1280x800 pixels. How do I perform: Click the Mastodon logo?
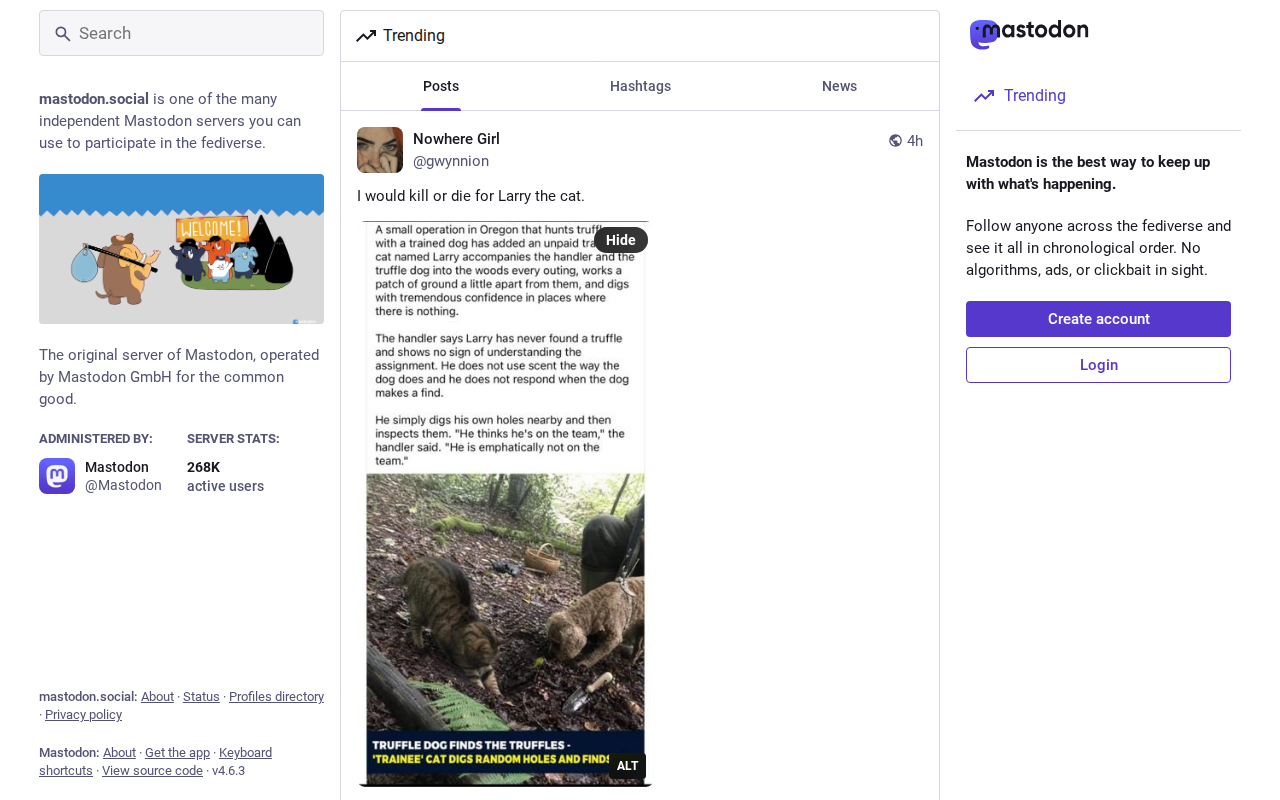[1029, 34]
